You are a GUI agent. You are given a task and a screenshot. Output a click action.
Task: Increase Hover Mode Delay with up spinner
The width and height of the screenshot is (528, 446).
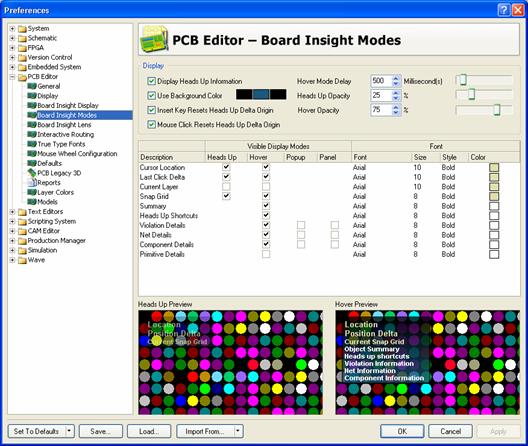[396, 78]
